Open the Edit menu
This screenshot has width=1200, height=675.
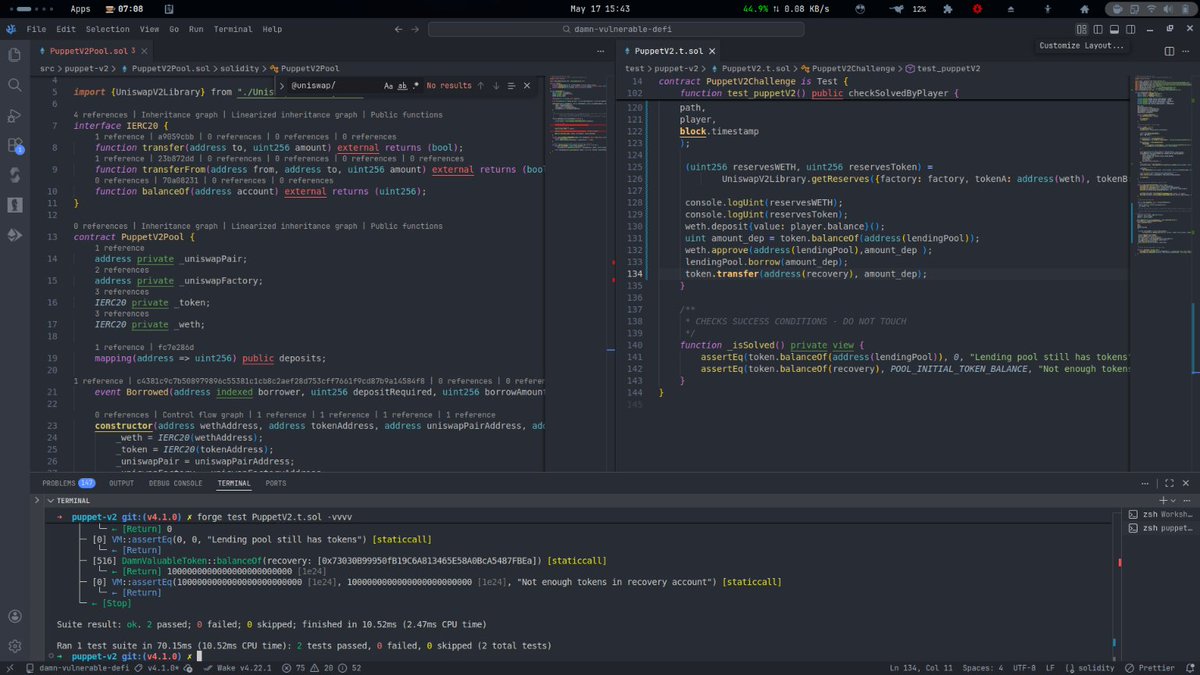(x=66, y=30)
